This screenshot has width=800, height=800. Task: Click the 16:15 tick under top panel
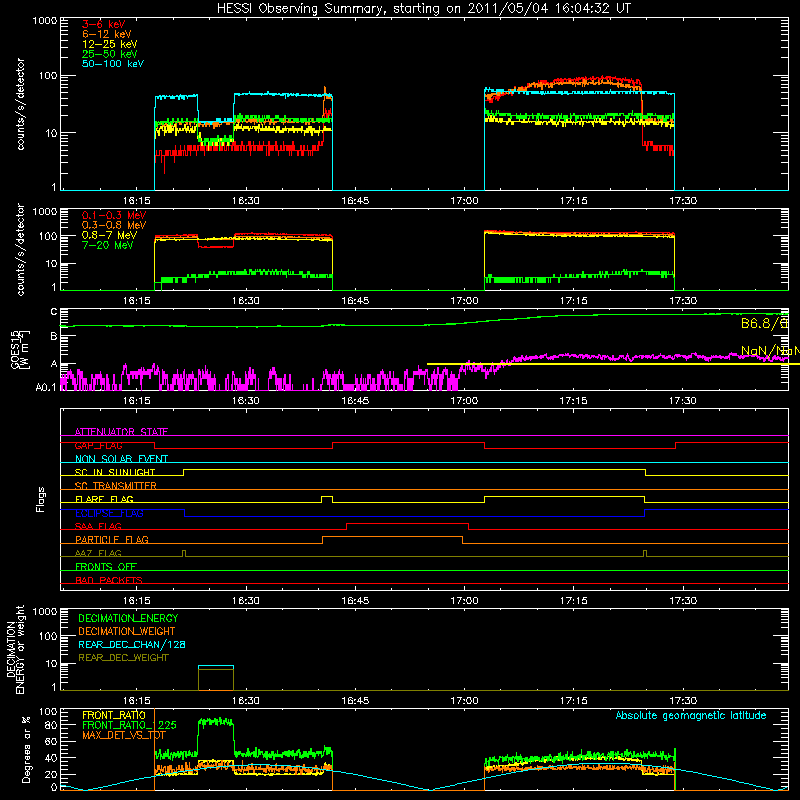(136, 201)
